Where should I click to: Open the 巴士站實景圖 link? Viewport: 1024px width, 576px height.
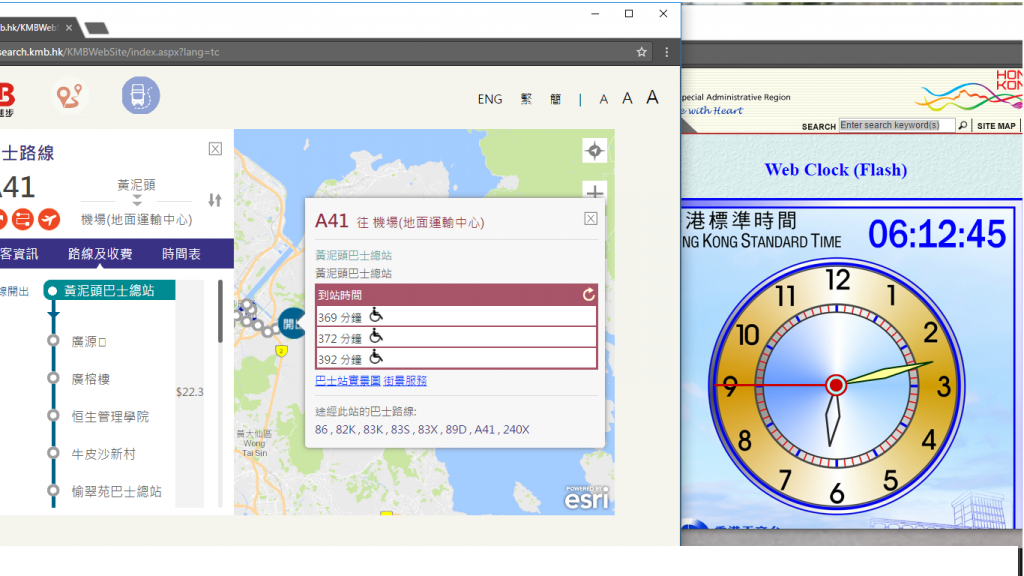tap(347, 381)
